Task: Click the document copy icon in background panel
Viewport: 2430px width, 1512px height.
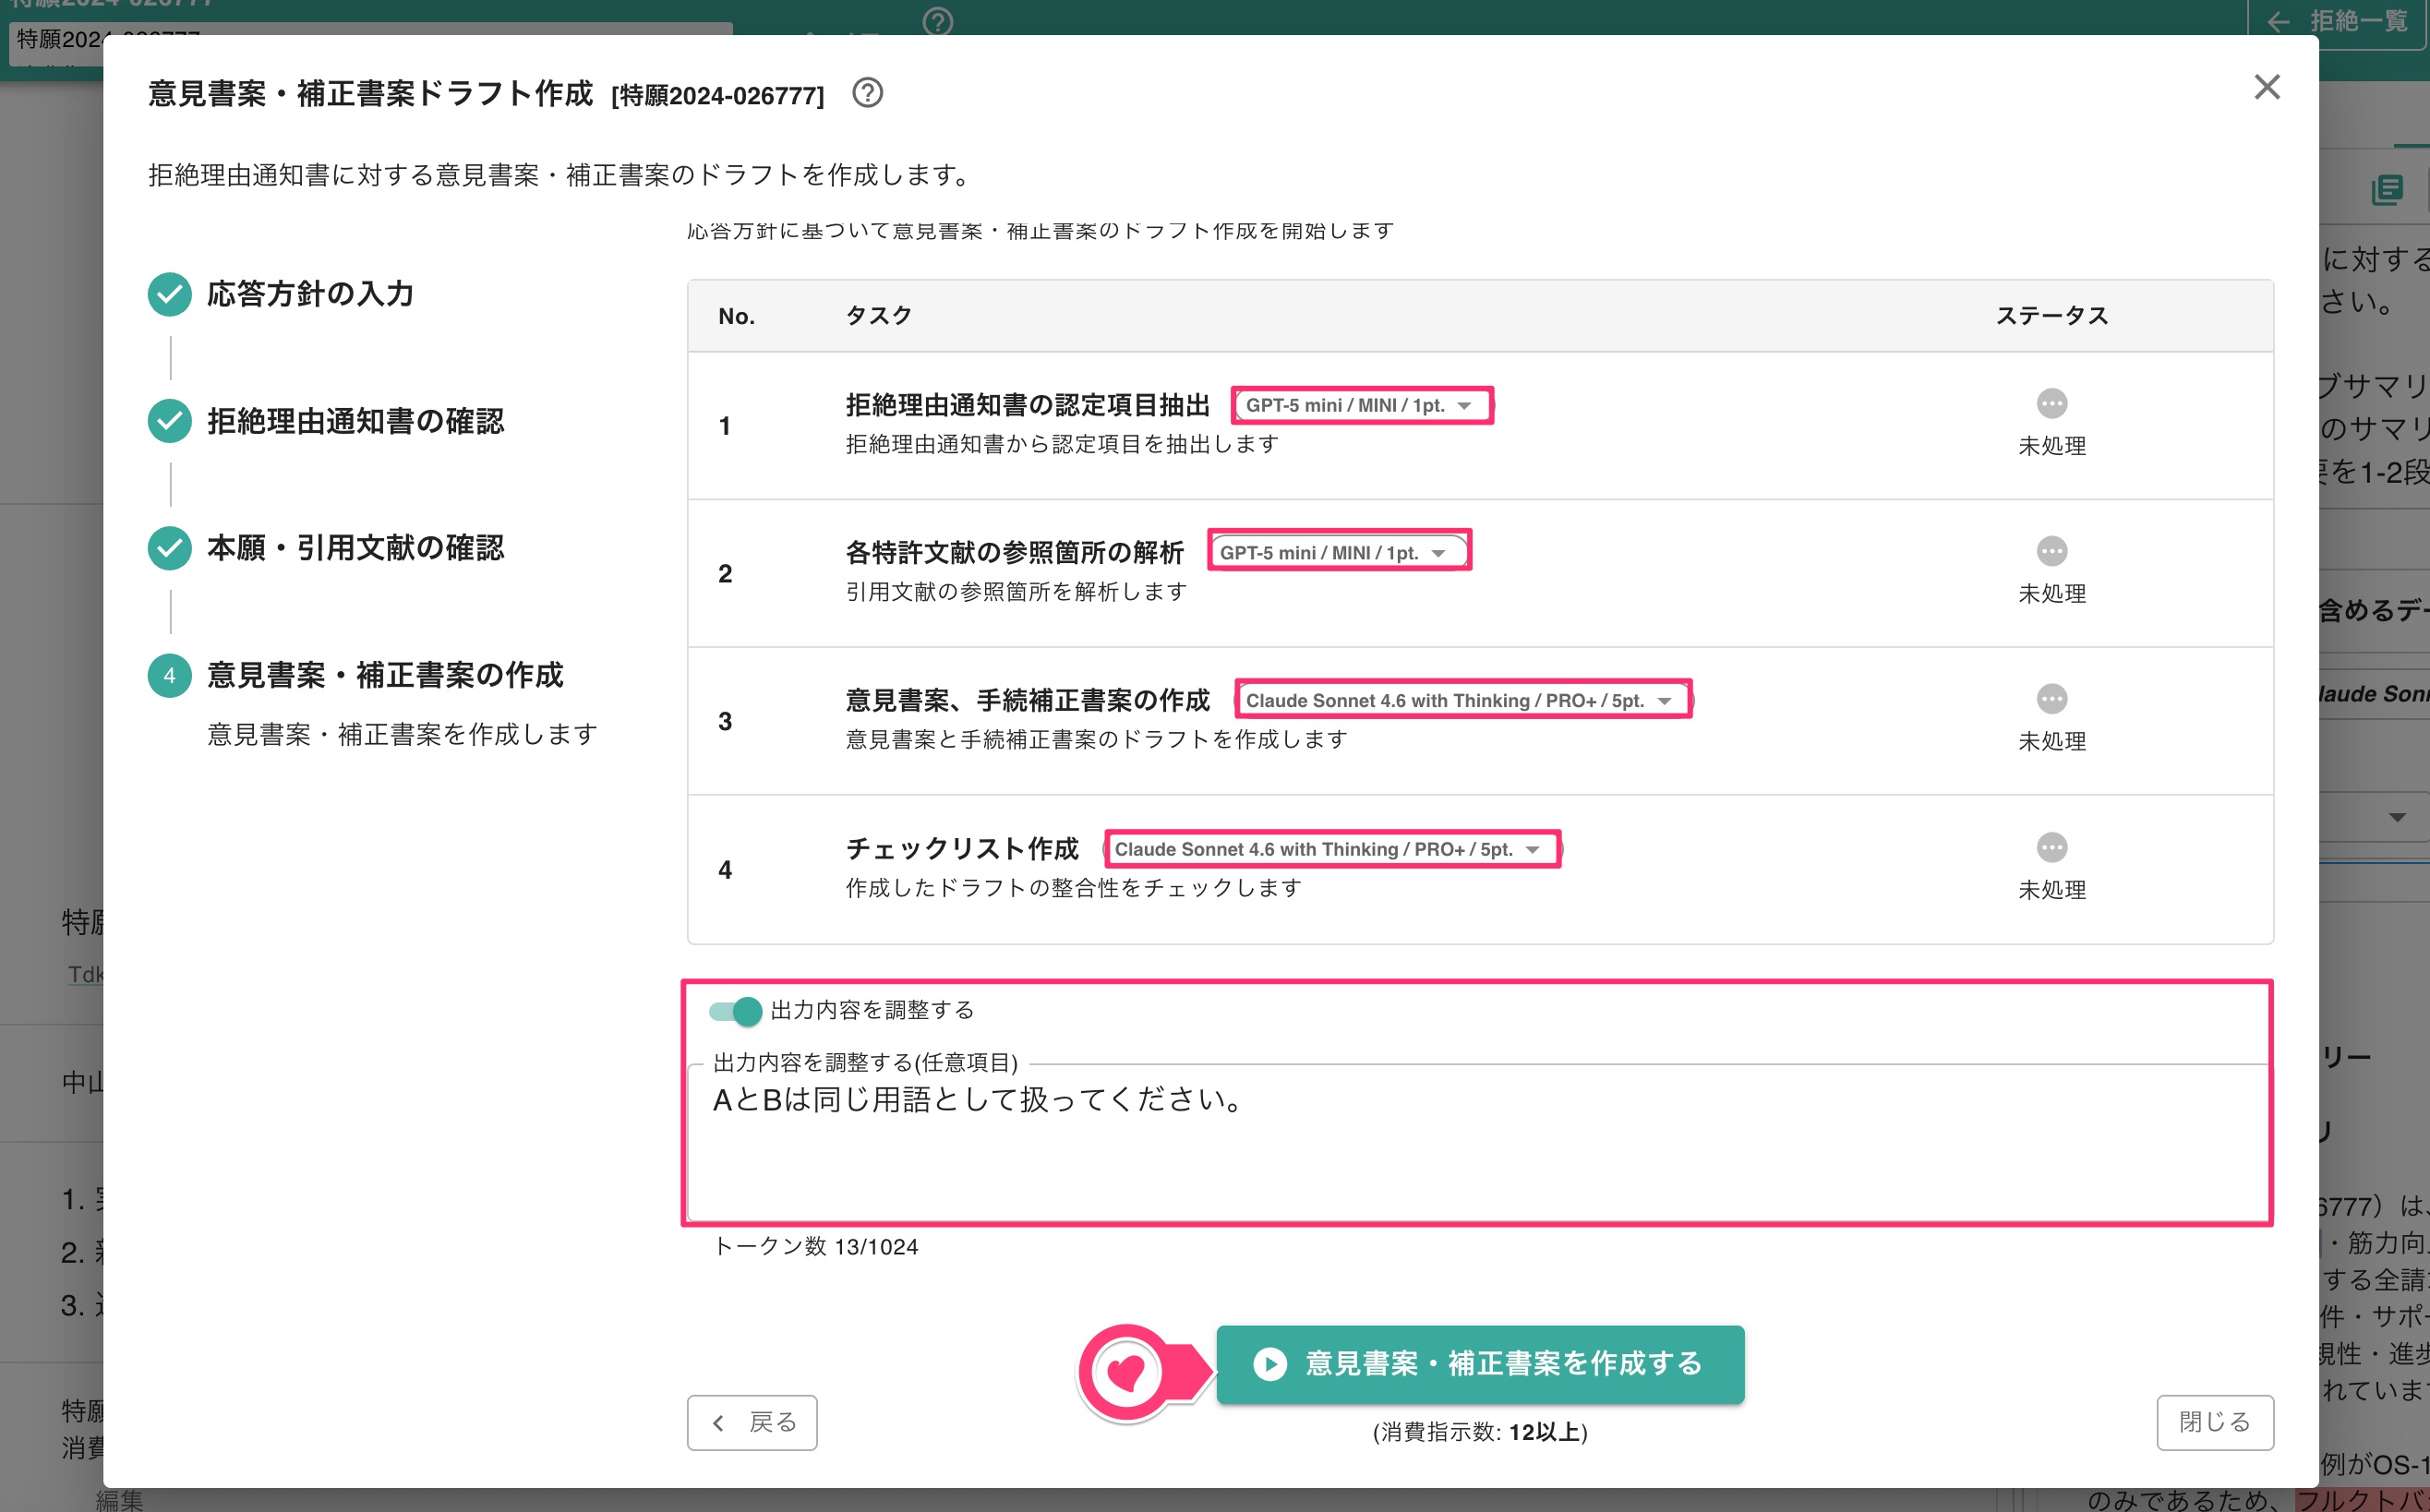Action: (2387, 189)
